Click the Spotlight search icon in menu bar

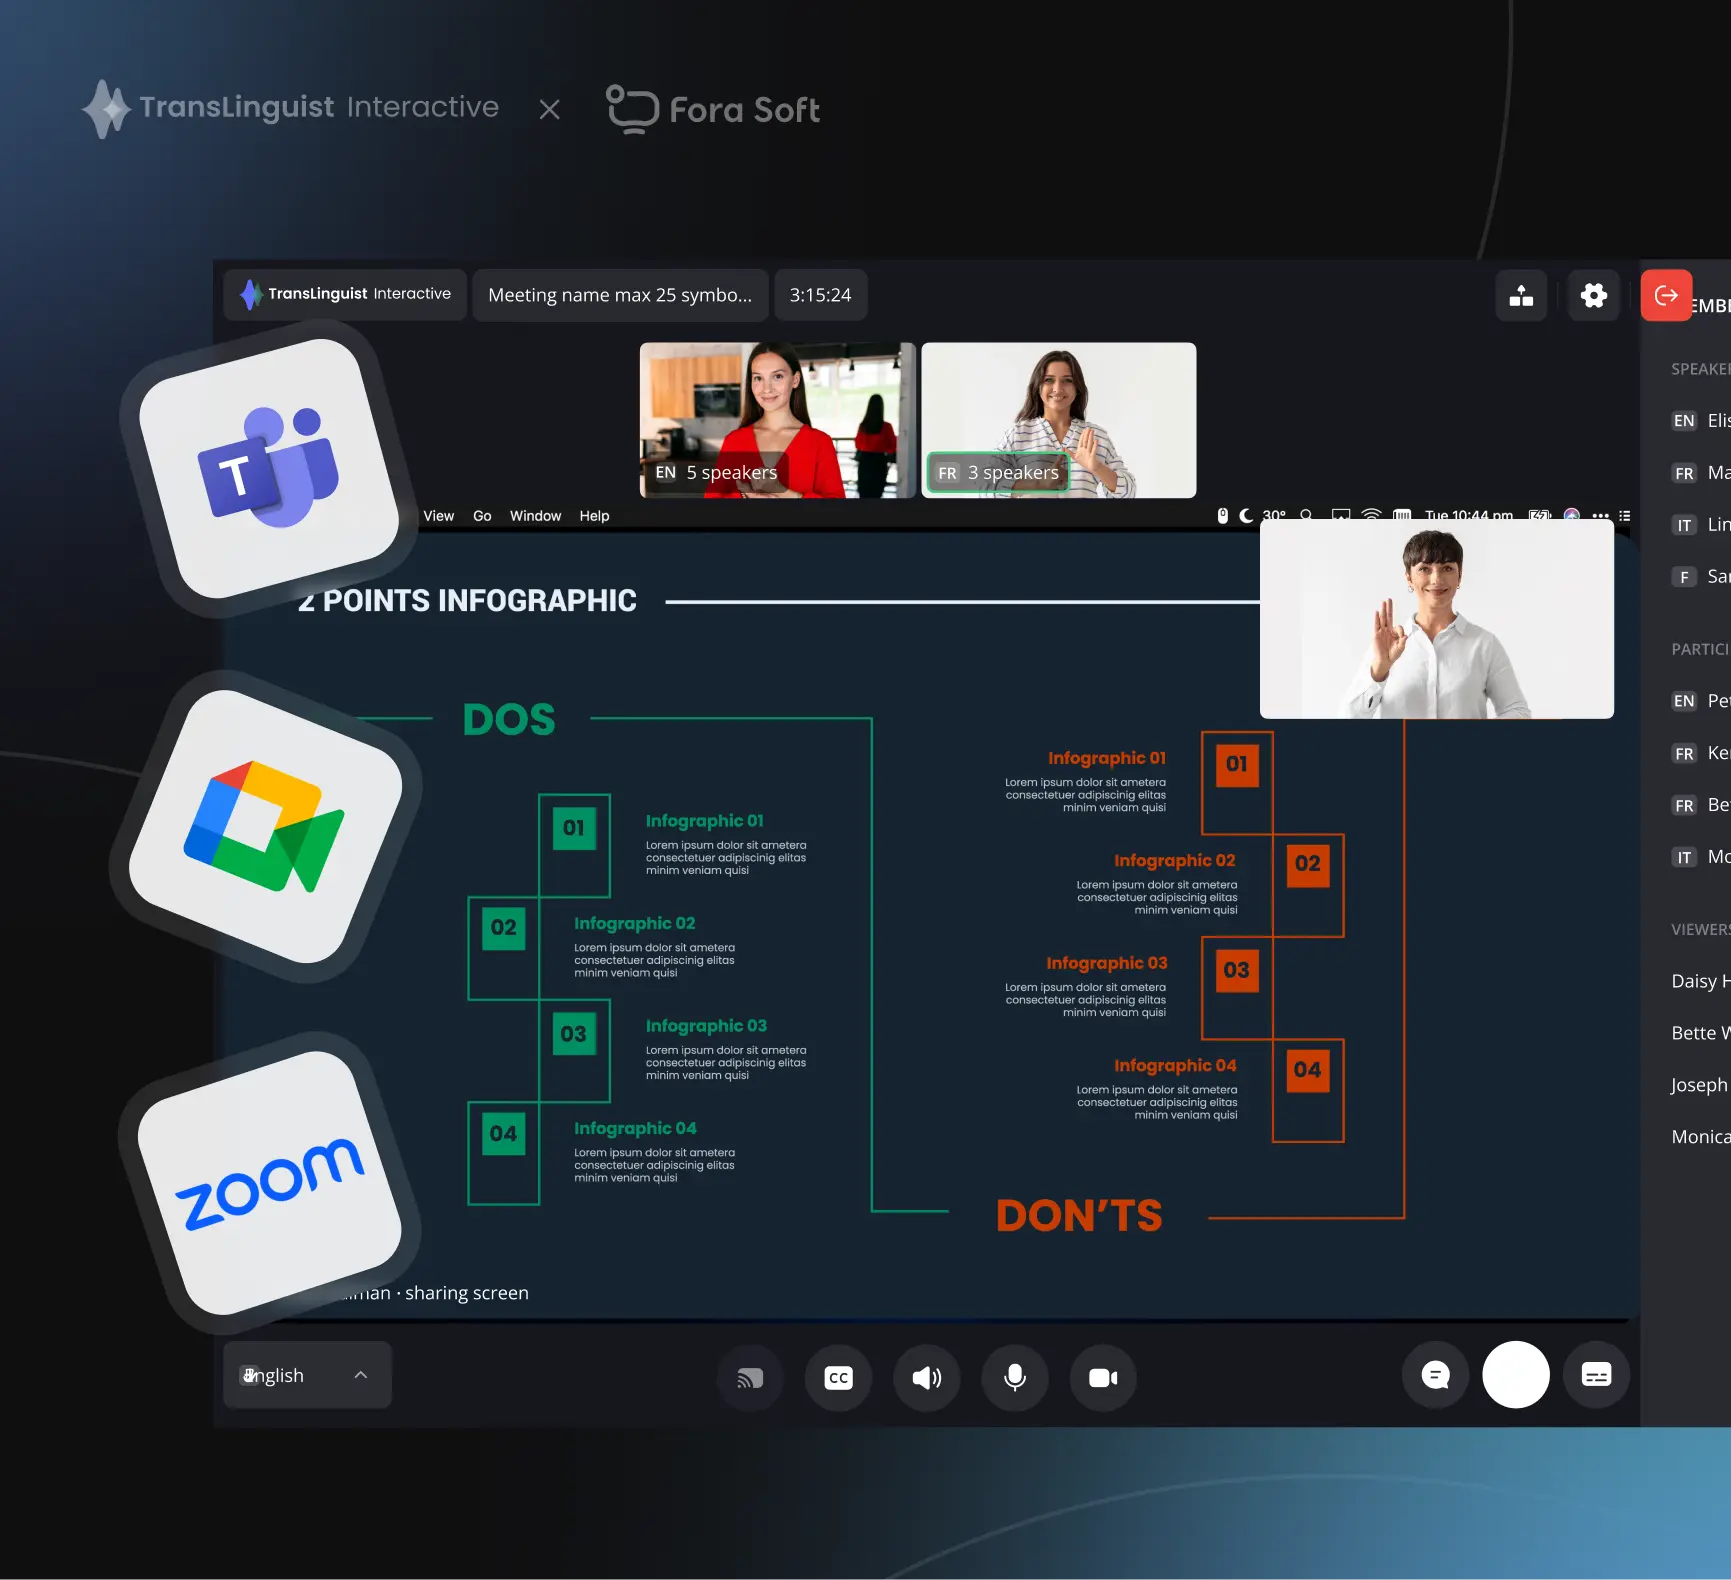1306,515
